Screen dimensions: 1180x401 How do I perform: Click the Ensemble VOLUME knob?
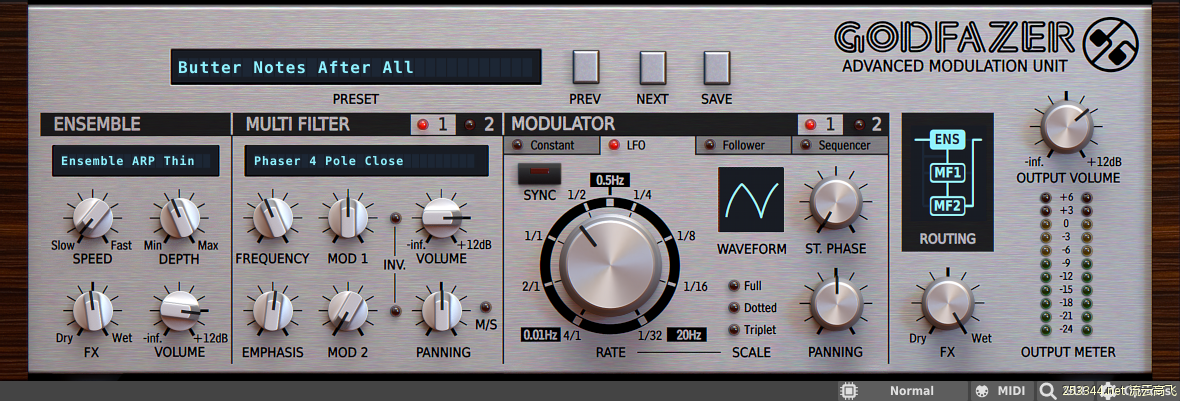click(x=180, y=311)
